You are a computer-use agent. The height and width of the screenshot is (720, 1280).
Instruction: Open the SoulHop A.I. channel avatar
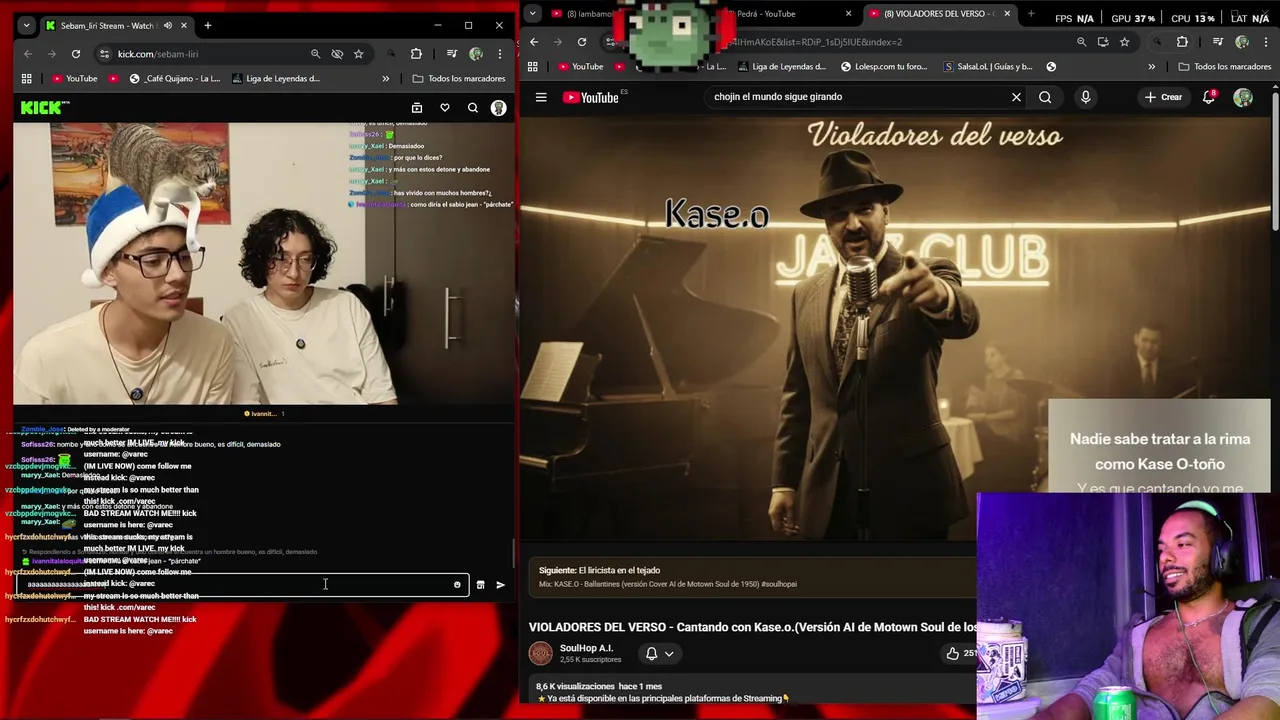click(x=540, y=654)
